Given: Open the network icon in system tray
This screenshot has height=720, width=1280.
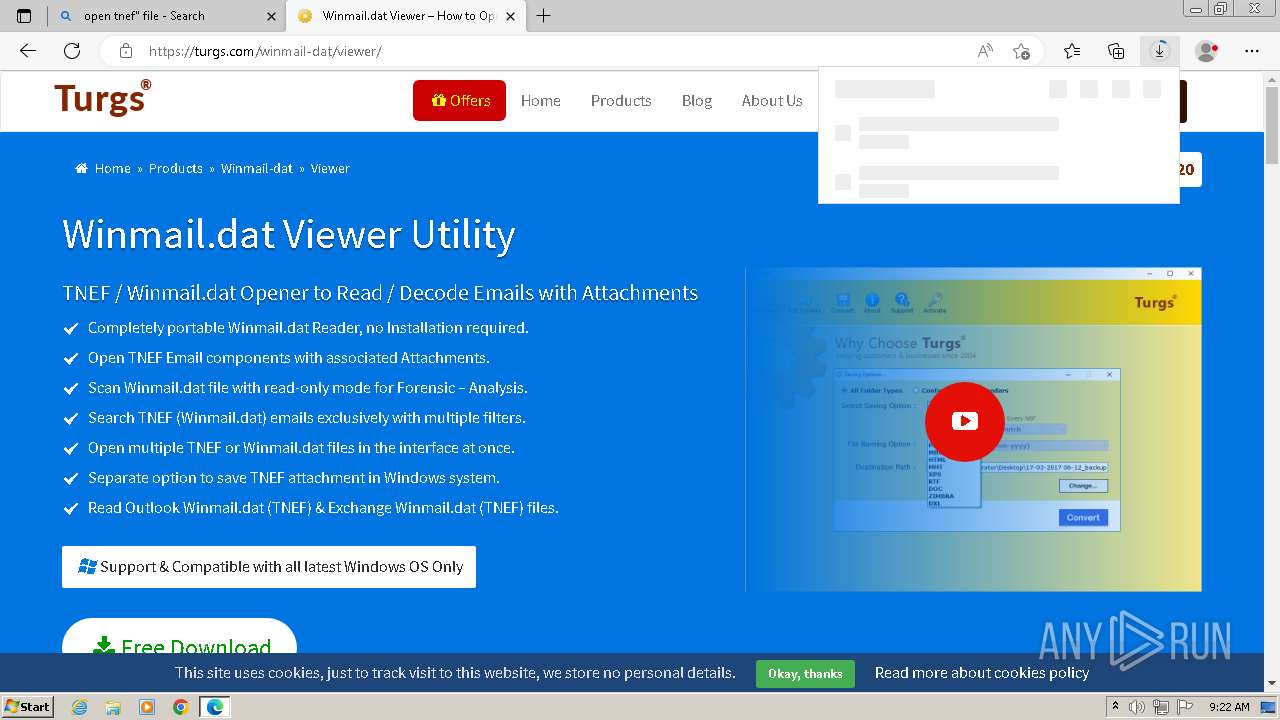Looking at the screenshot, I should (1160, 707).
